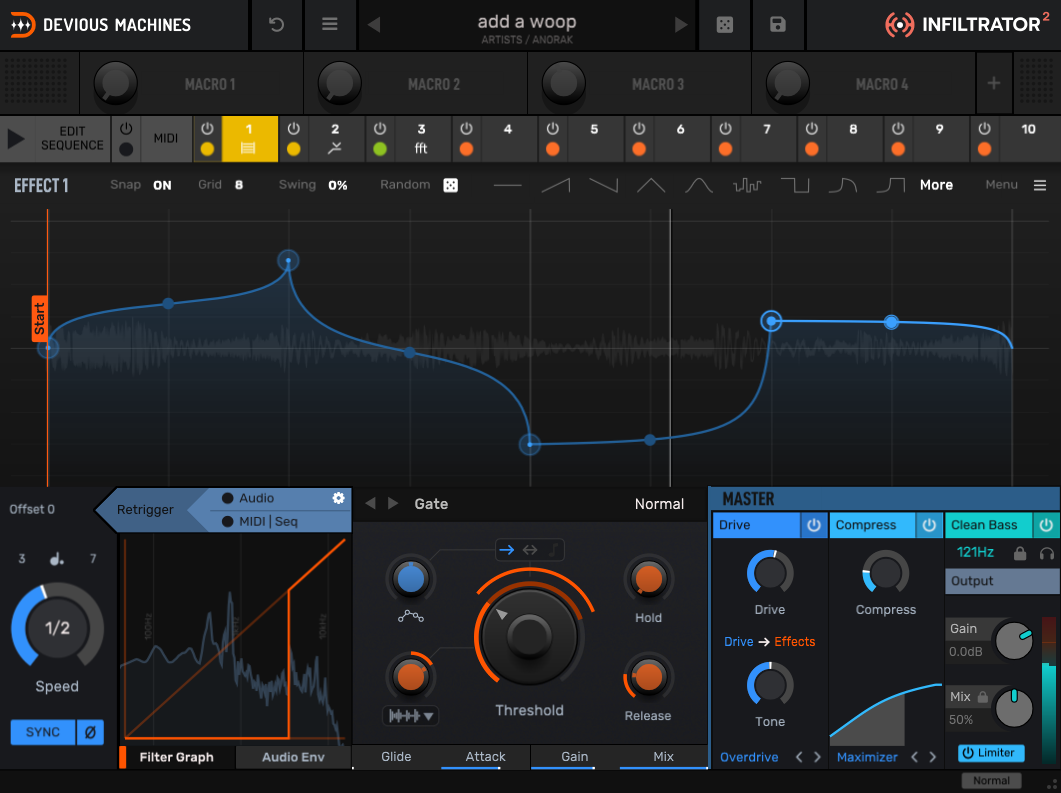
Task: Open the hamburger menu beside Menu label
Action: (x=1040, y=185)
